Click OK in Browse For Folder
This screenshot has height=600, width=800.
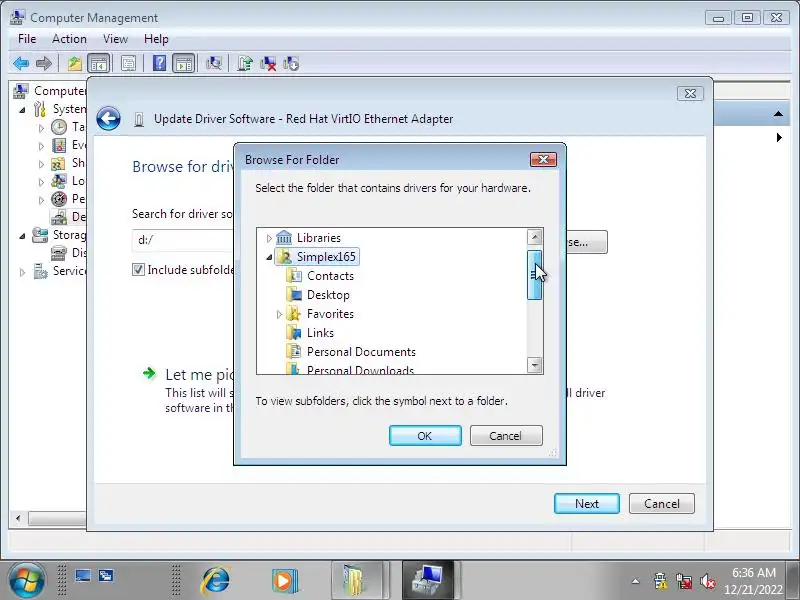pos(425,436)
